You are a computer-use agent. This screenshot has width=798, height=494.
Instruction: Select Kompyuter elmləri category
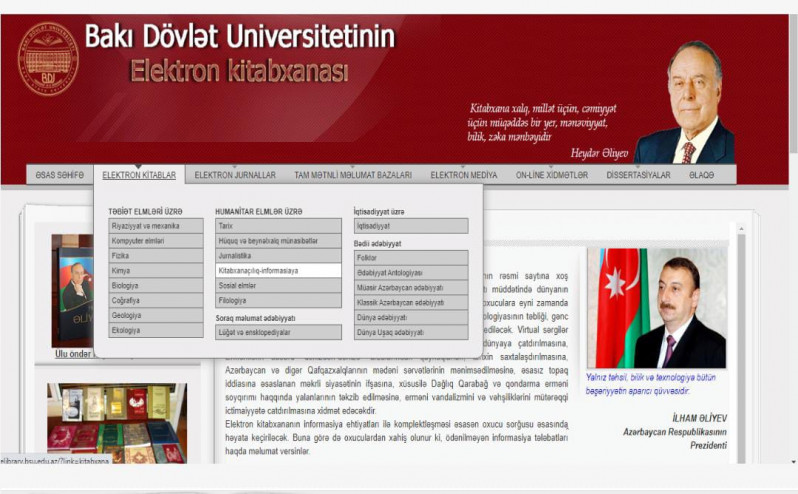tap(156, 241)
